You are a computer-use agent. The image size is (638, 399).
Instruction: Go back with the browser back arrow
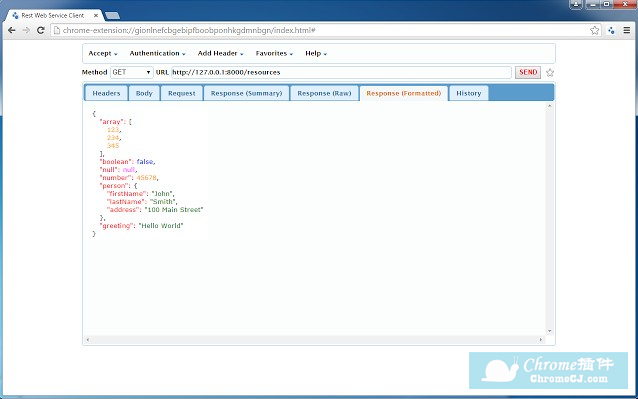[x=12, y=30]
